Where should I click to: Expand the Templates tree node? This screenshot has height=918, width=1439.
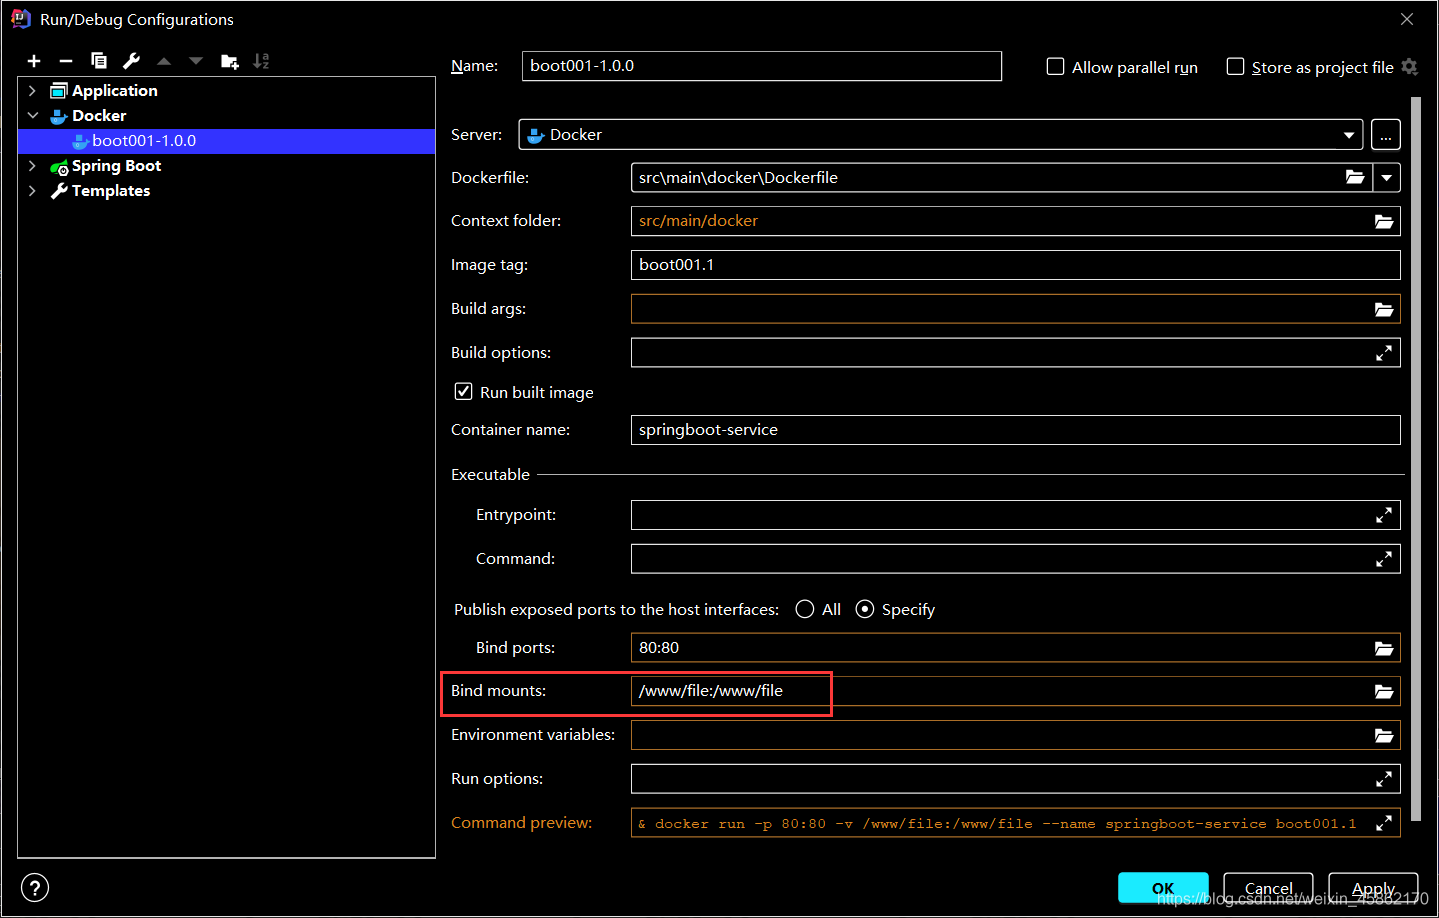click(x=32, y=191)
